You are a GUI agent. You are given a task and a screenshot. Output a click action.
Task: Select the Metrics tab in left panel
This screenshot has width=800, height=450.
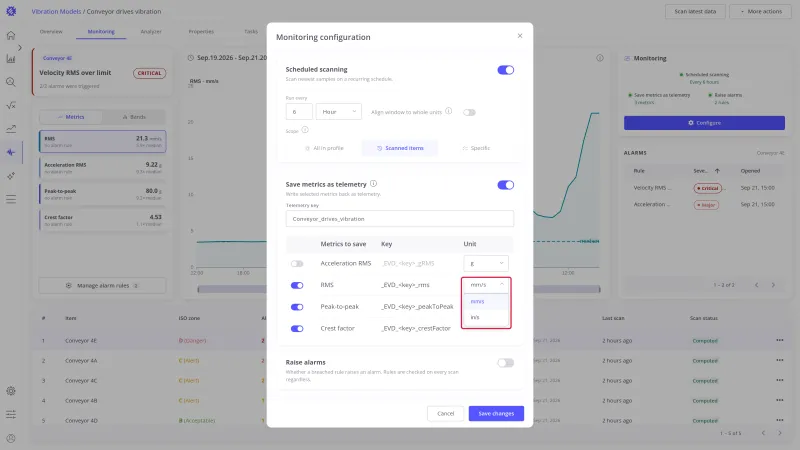coord(71,117)
